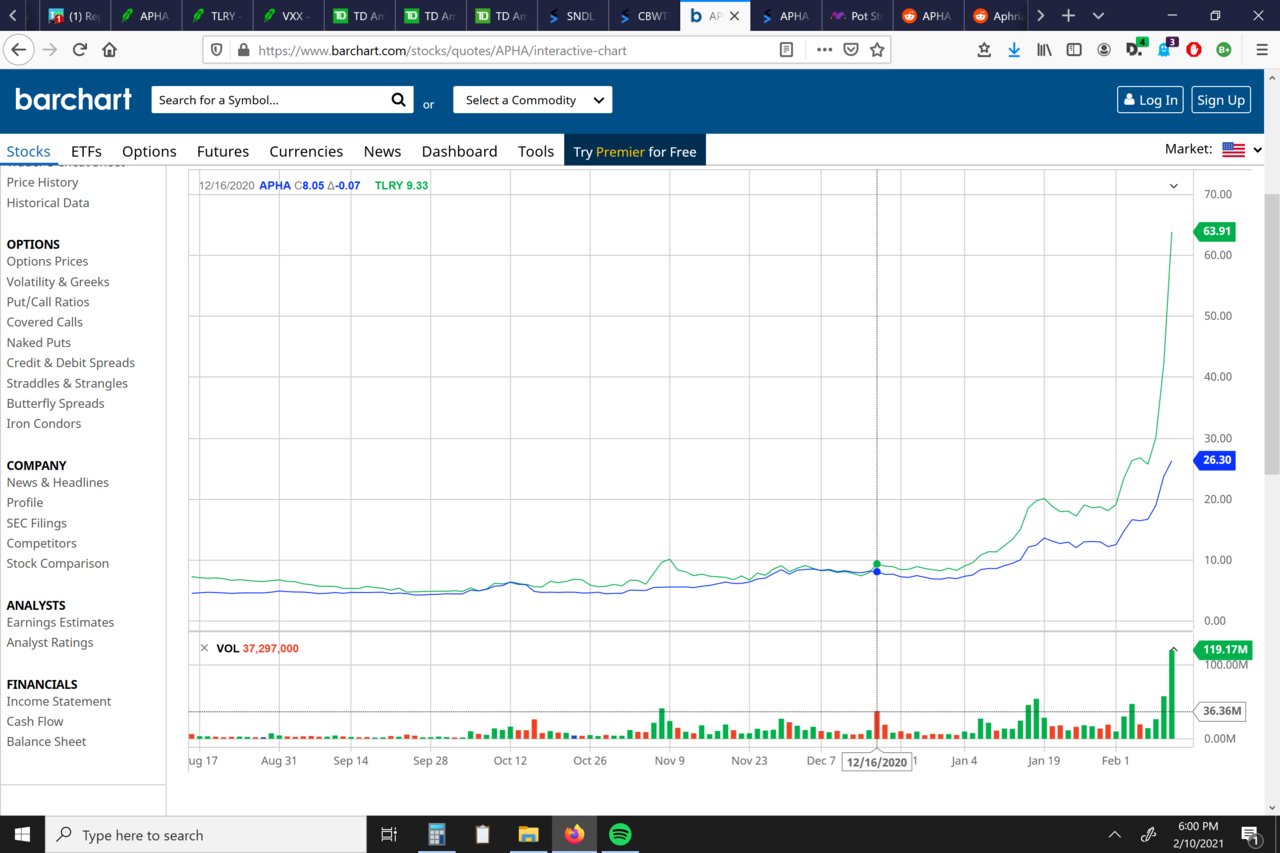
Task: Open Volatility & Greeks link
Action: click(x=58, y=282)
